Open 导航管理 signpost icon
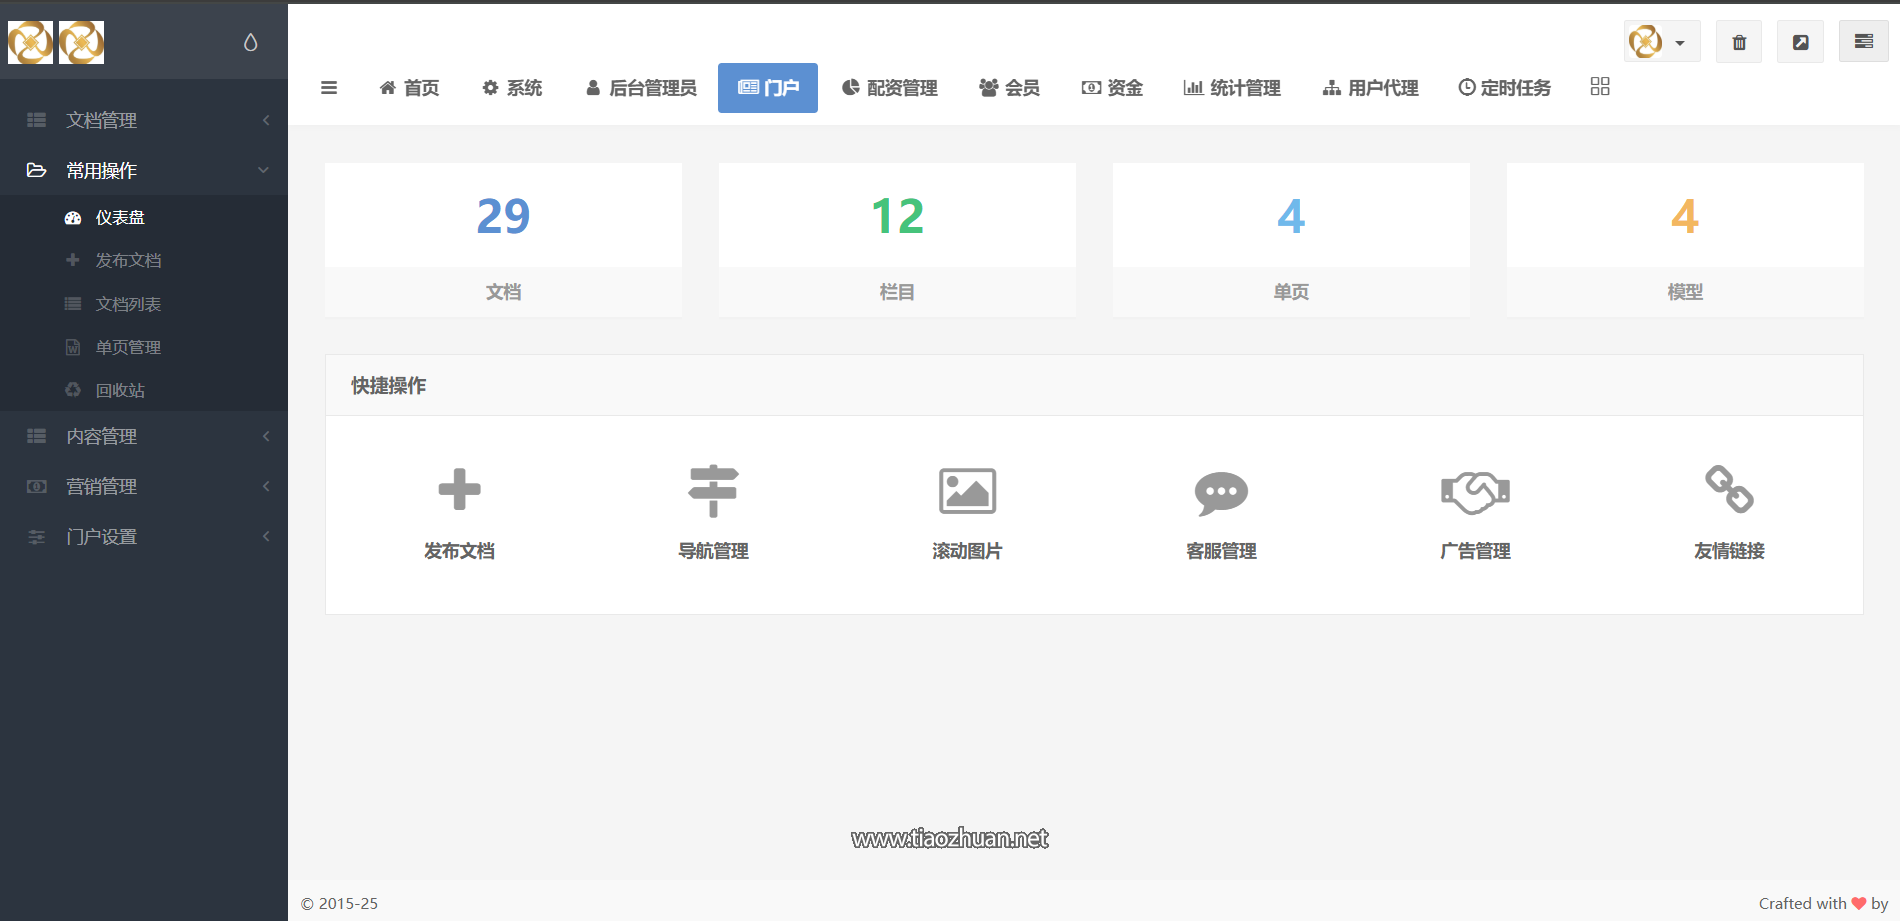Viewport: 1900px width, 921px height. click(713, 490)
